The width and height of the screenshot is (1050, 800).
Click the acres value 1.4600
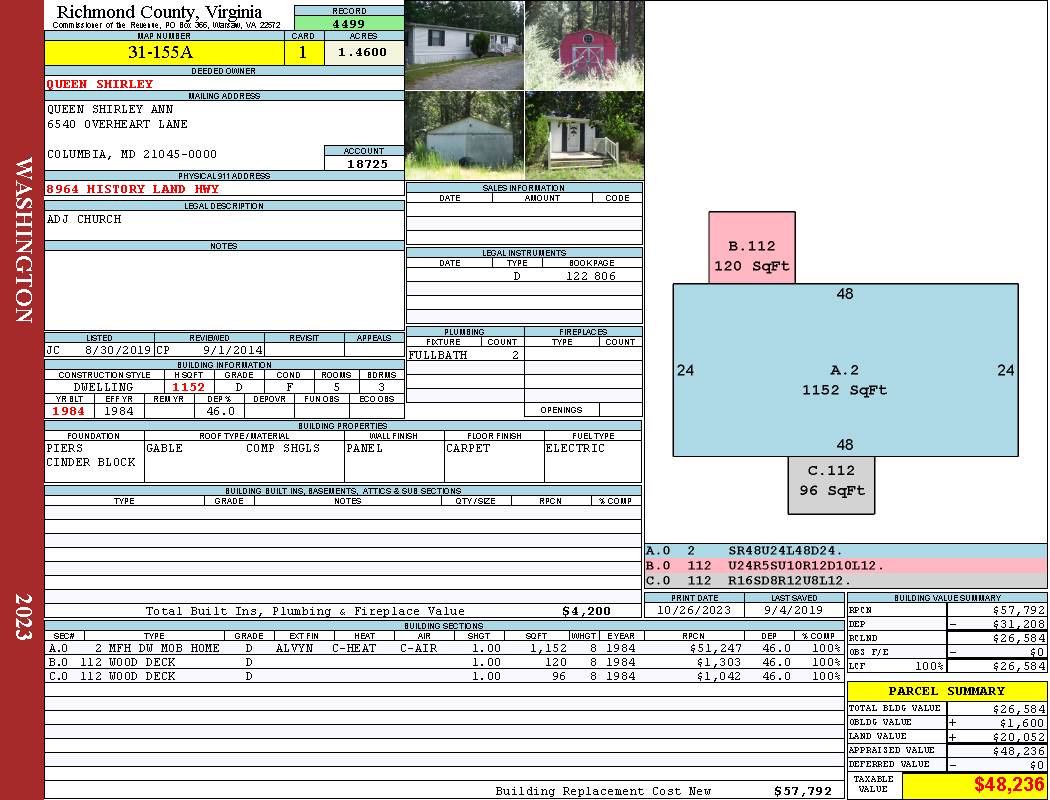click(363, 53)
